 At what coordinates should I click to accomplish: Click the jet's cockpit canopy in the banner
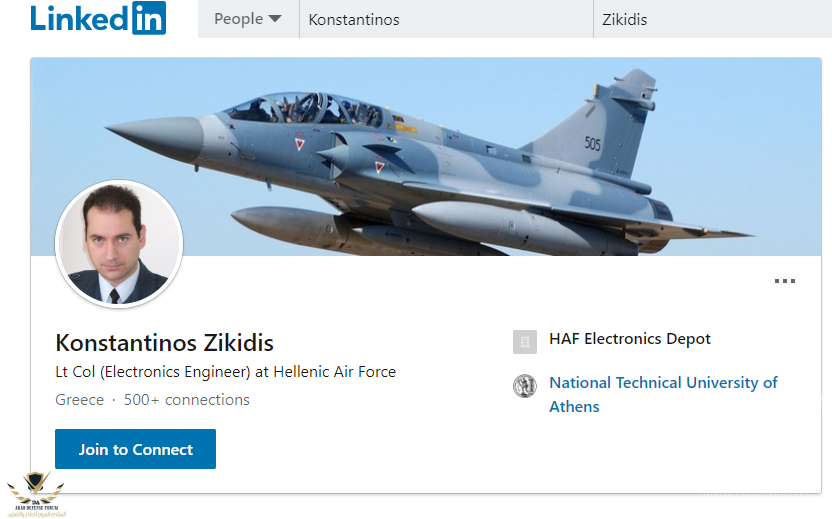tap(305, 108)
